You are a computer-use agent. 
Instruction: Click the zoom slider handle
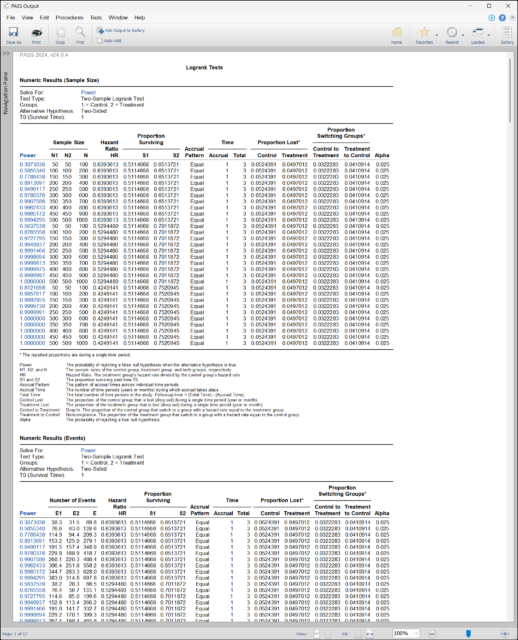469,633
